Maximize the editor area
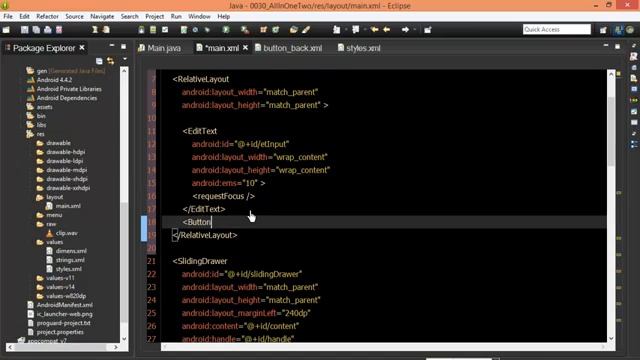Viewport: 640px width, 360px height. [x=617, y=47]
